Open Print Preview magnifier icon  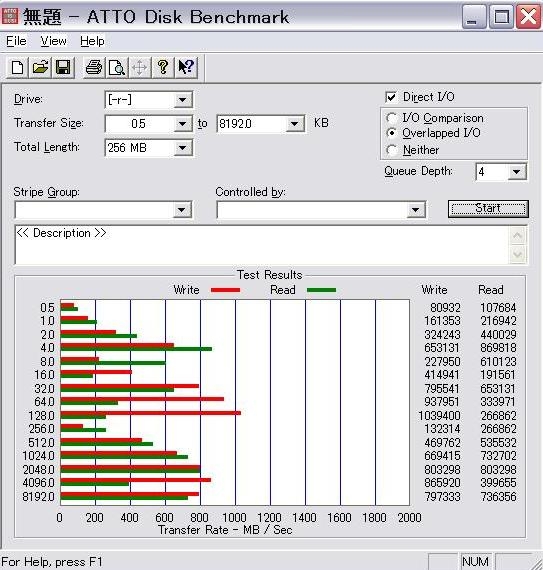tap(117, 68)
